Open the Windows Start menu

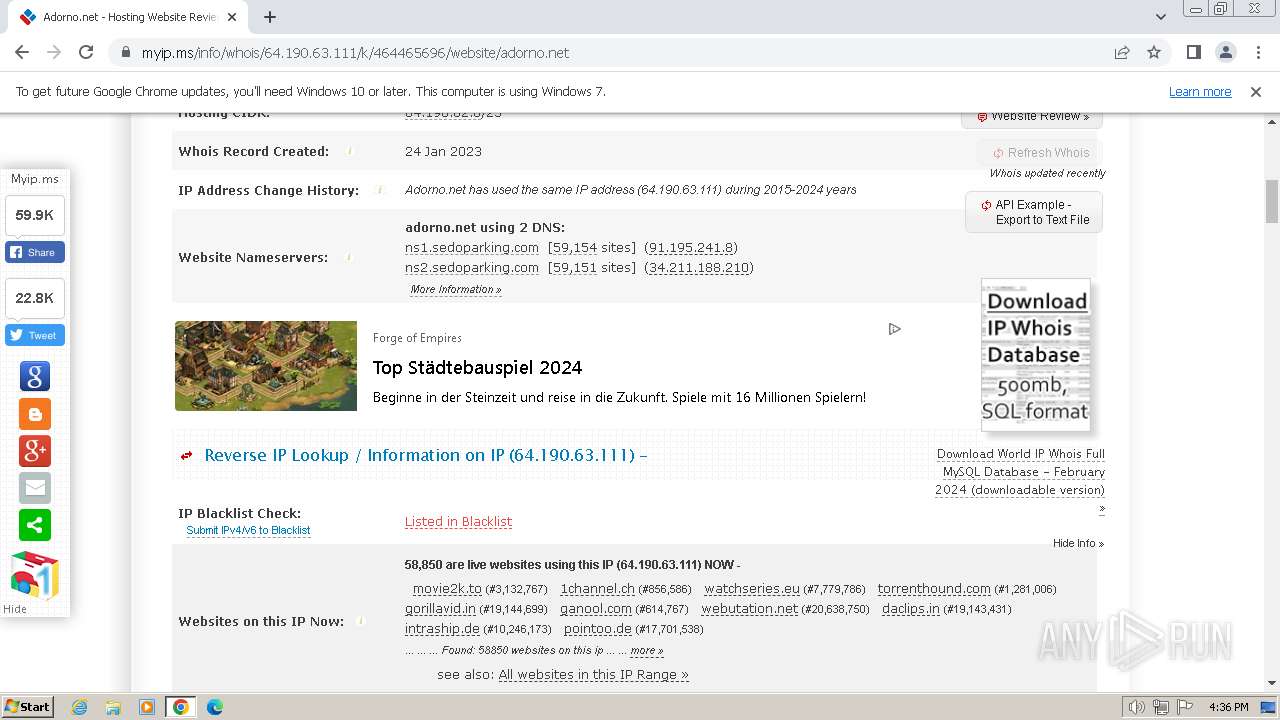coord(28,706)
